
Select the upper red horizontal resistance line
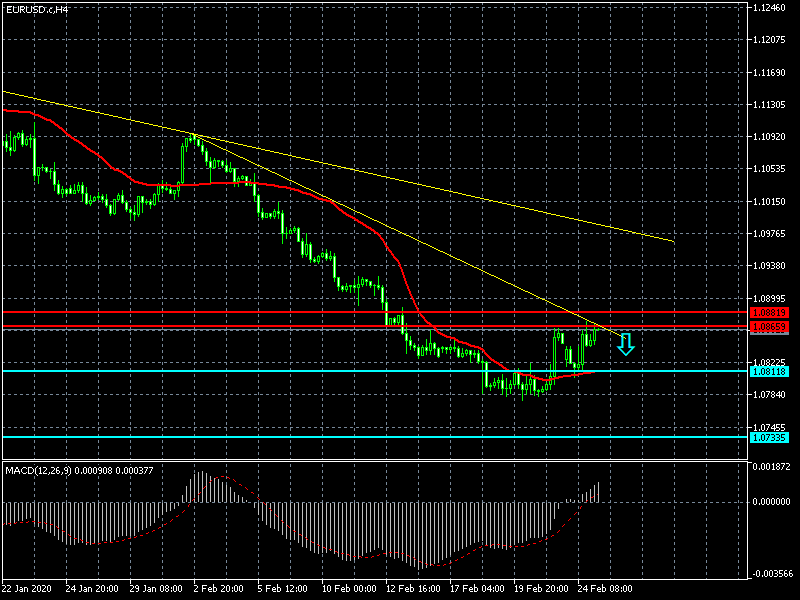[300, 313]
